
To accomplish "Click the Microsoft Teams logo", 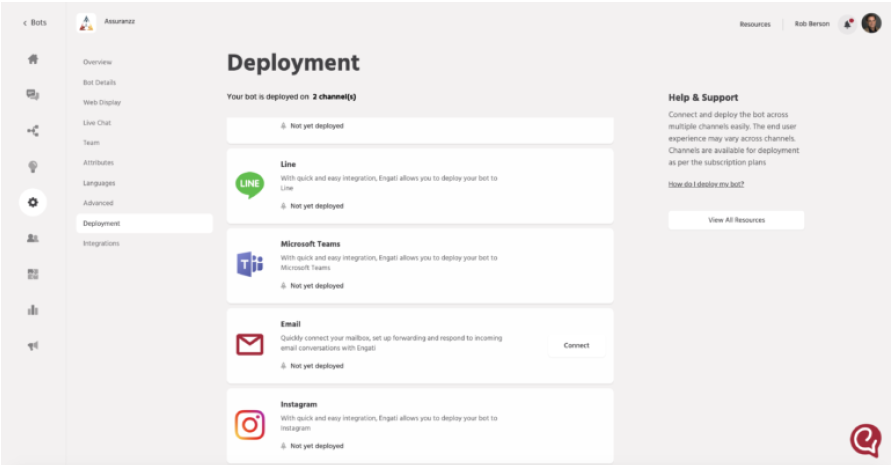I will click(x=249, y=265).
